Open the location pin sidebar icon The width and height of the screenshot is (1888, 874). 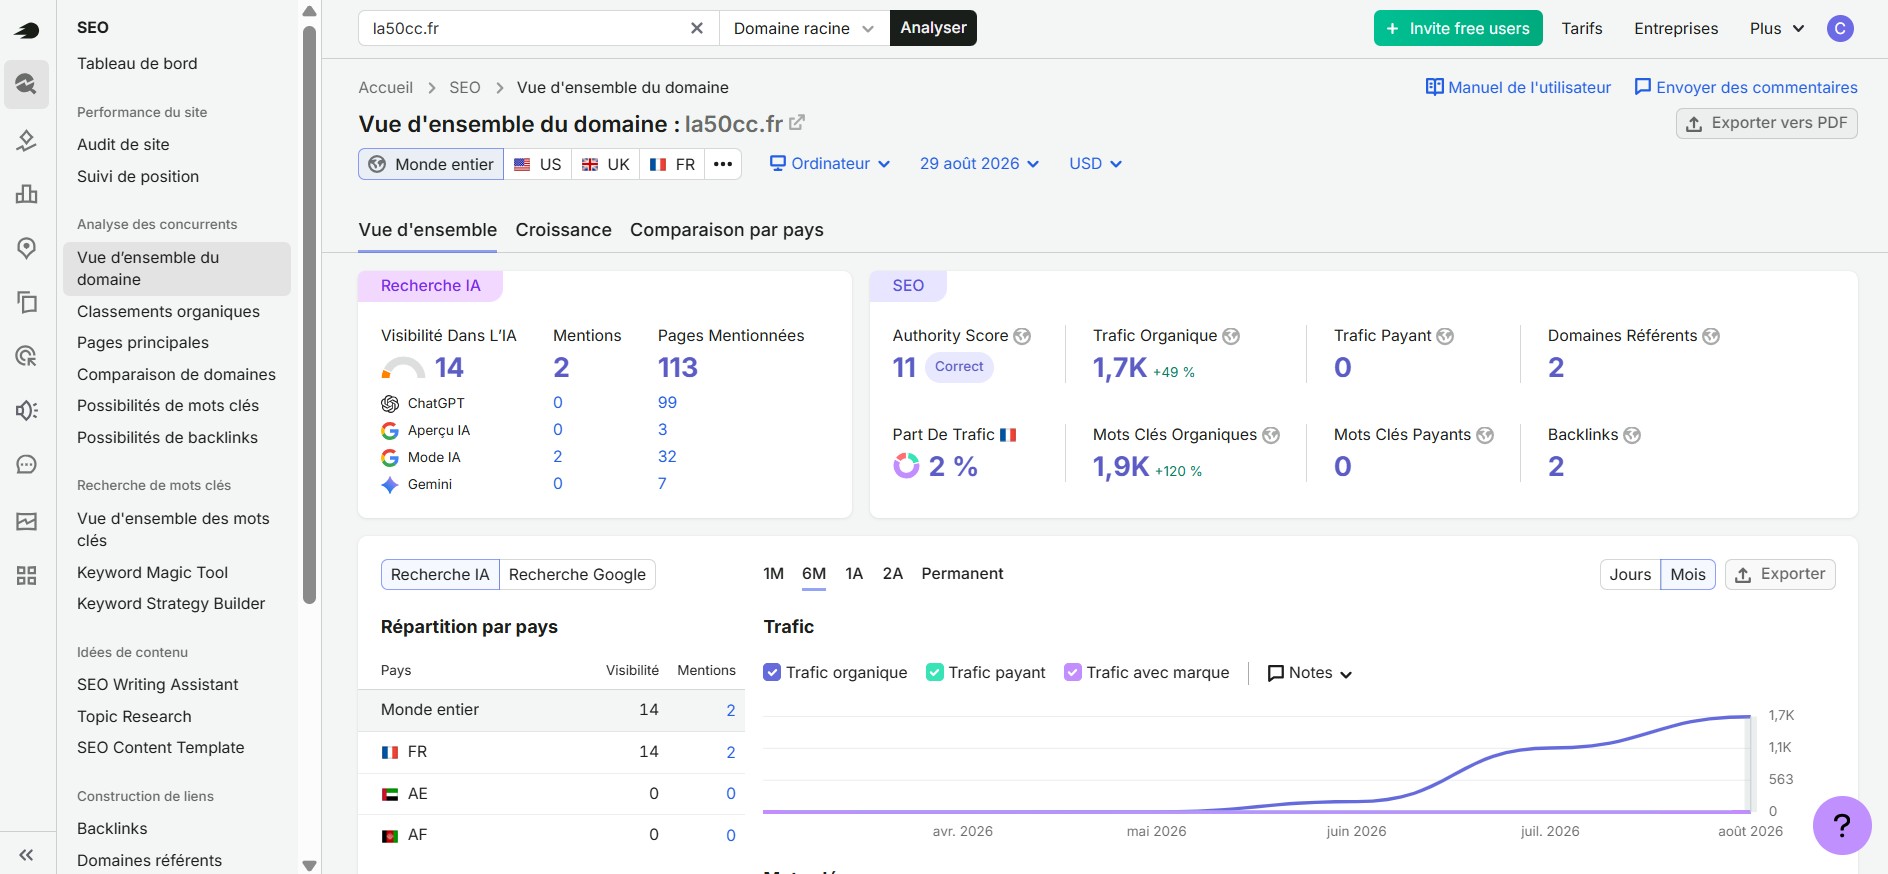[27, 248]
